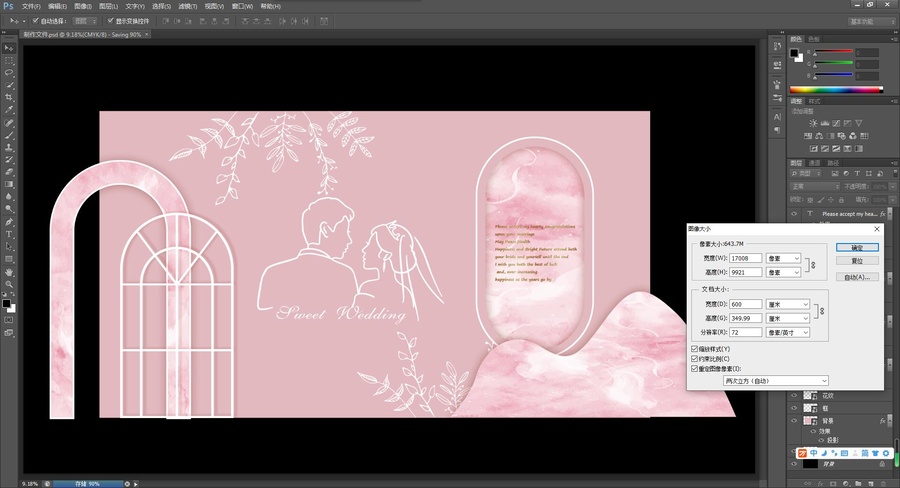The width and height of the screenshot is (900, 488).
Task: Click the color spectrum ramp
Action: pos(836,90)
